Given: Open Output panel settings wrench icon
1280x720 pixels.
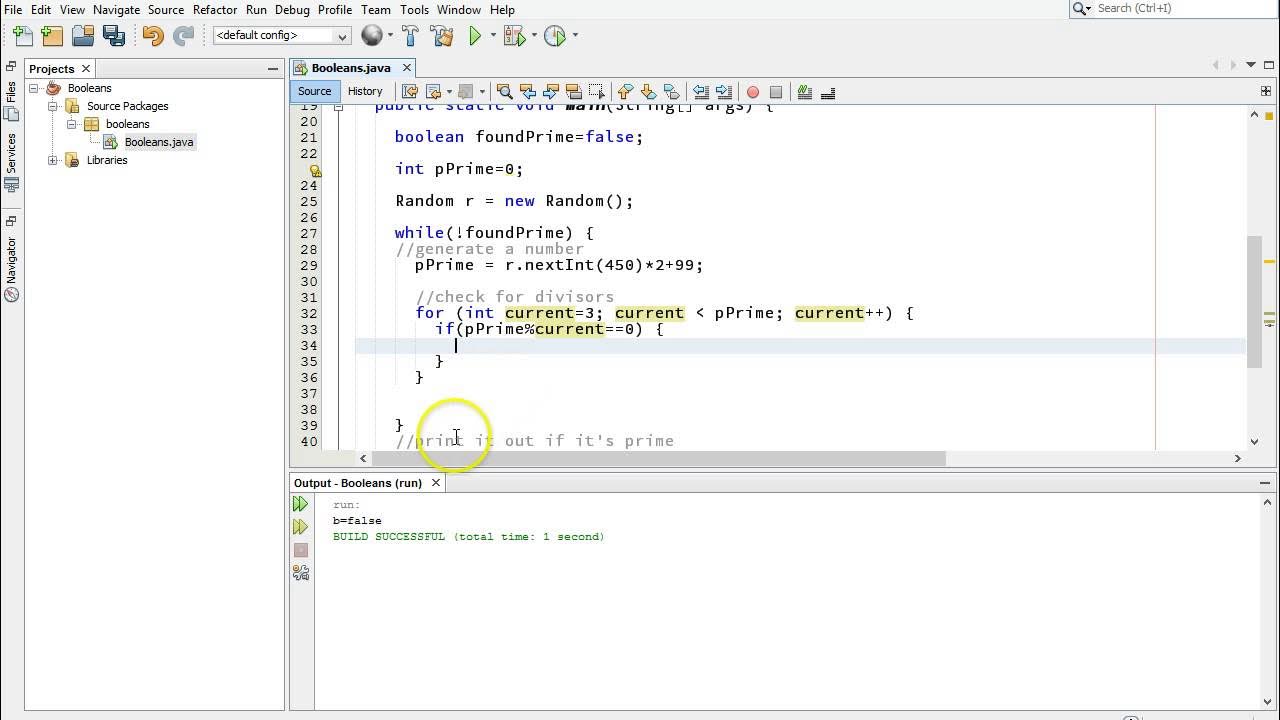Looking at the screenshot, I should [x=300, y=573].
